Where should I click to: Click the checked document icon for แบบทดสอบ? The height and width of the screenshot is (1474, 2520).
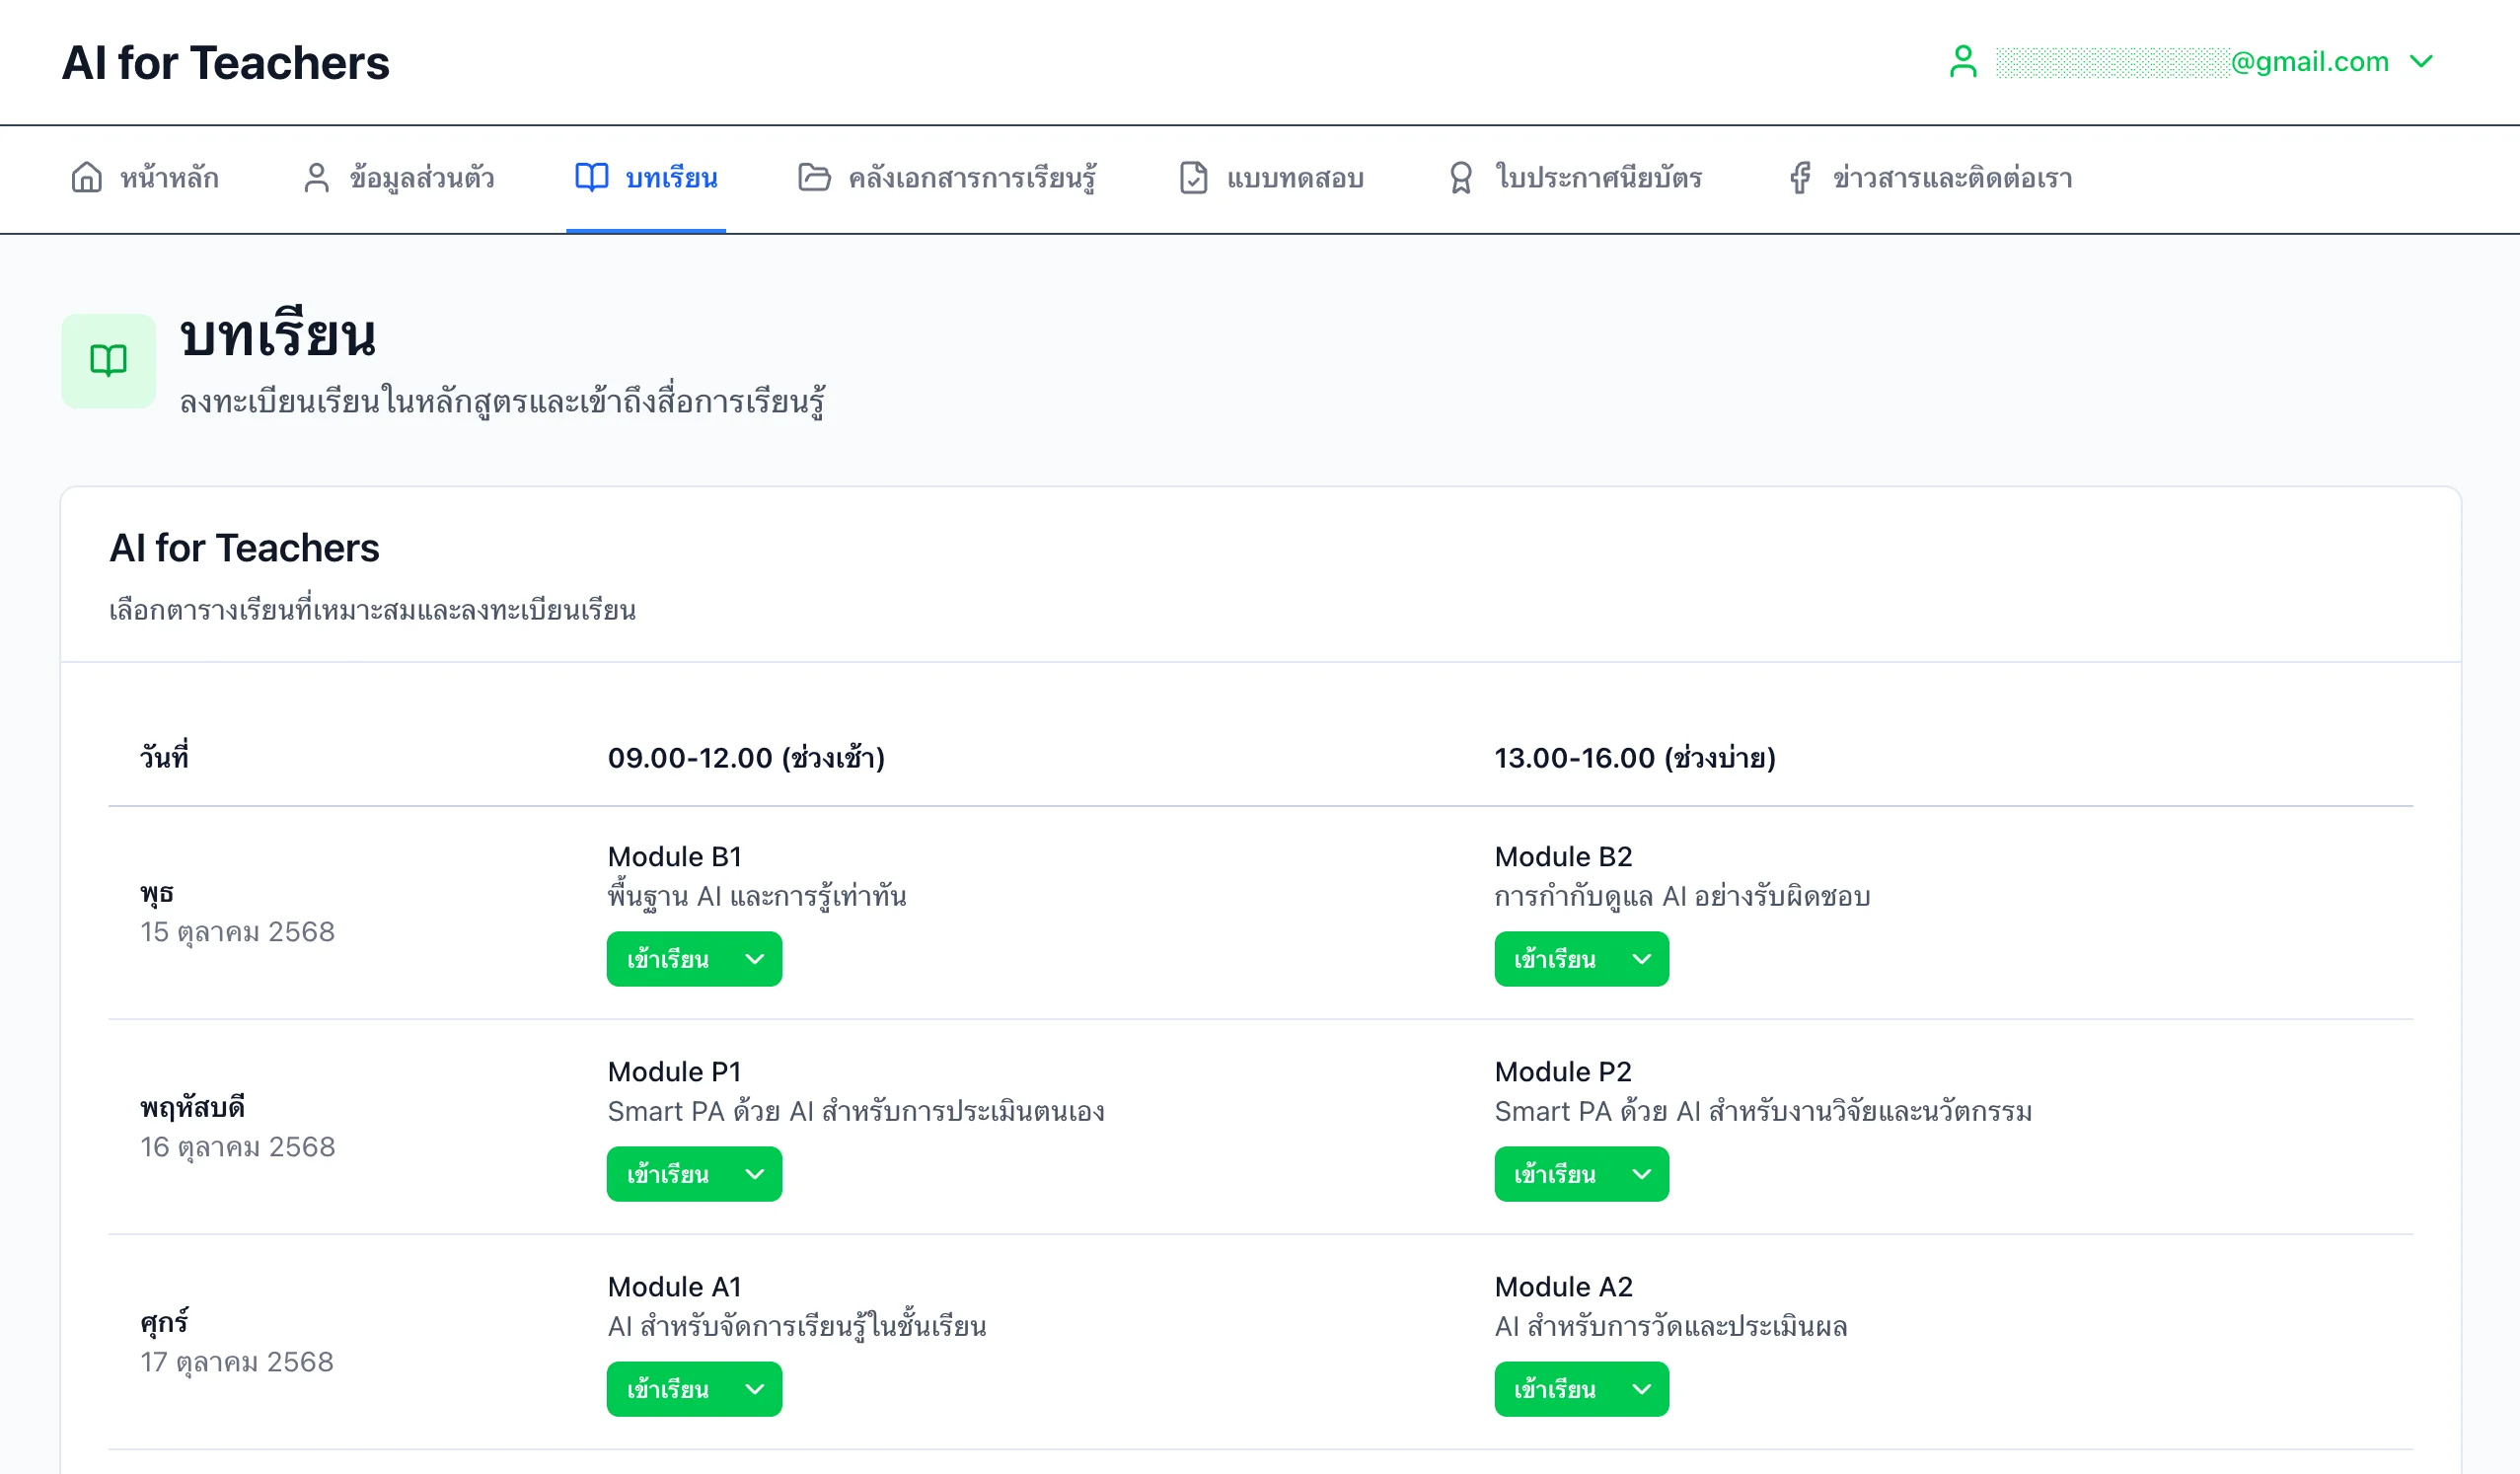coord(1193,177)
